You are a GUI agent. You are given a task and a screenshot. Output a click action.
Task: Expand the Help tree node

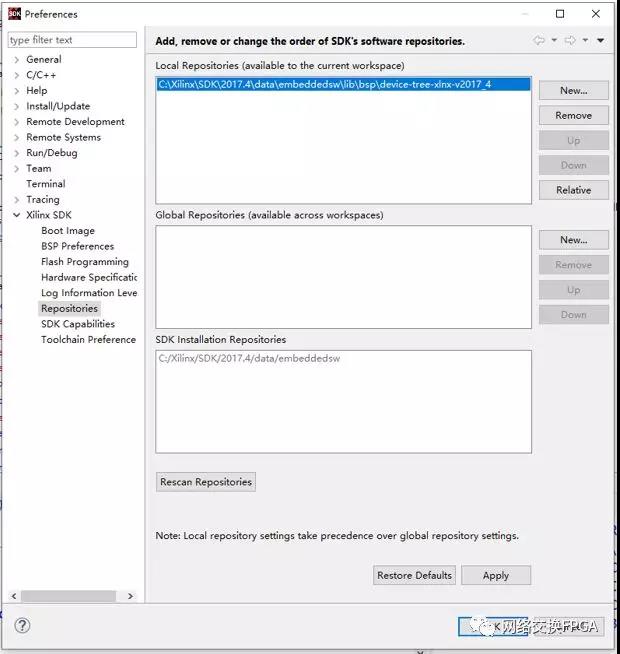(x=17, y=91)
